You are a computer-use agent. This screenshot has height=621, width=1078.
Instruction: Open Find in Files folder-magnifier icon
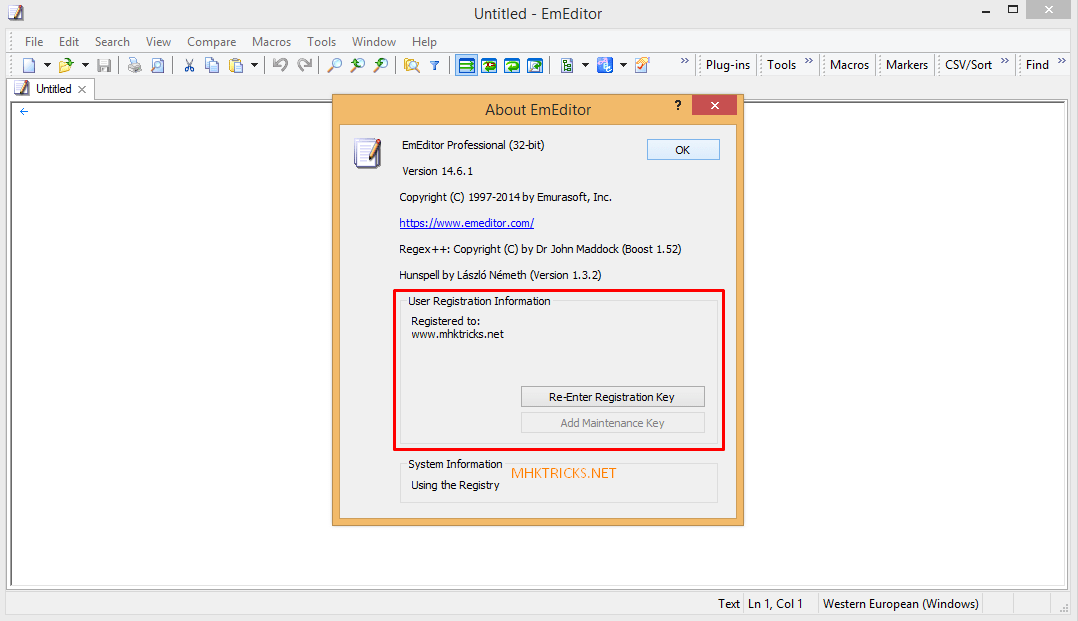412,65
